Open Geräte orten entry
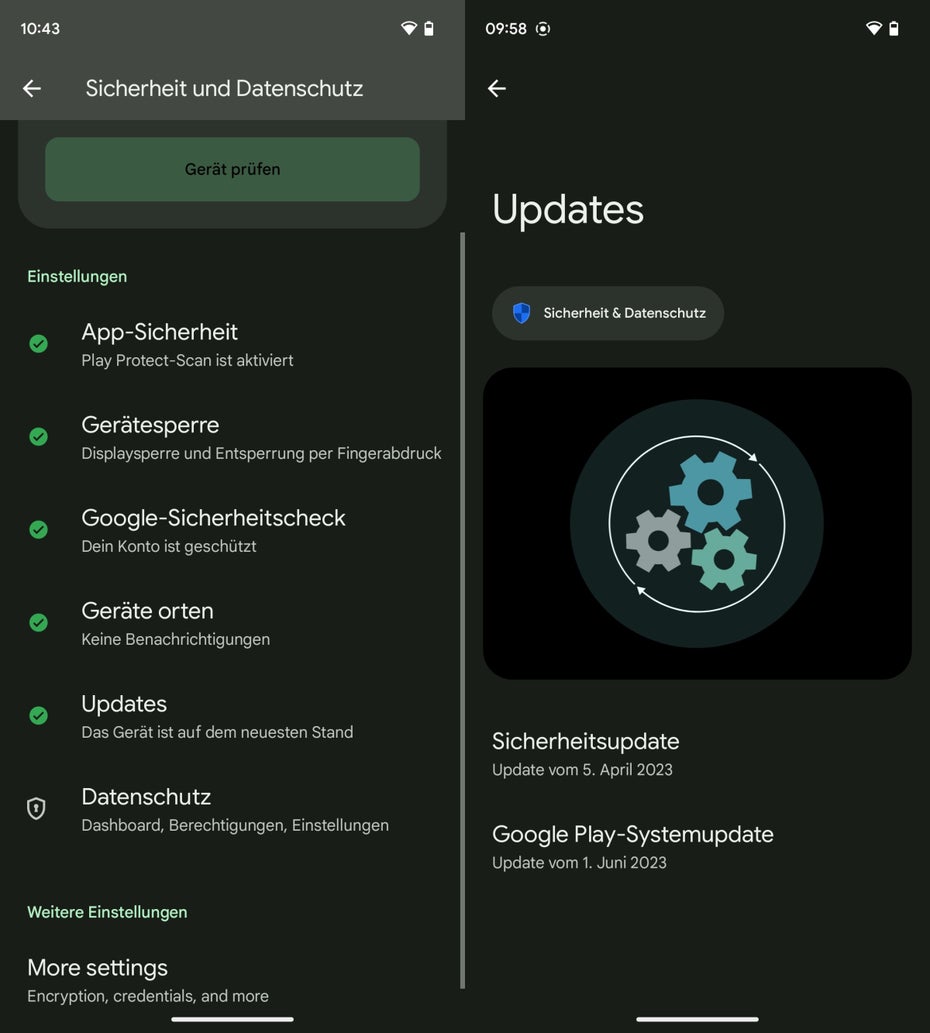Viewport: 930px width, 1033px height. click(x=232, y=623)
